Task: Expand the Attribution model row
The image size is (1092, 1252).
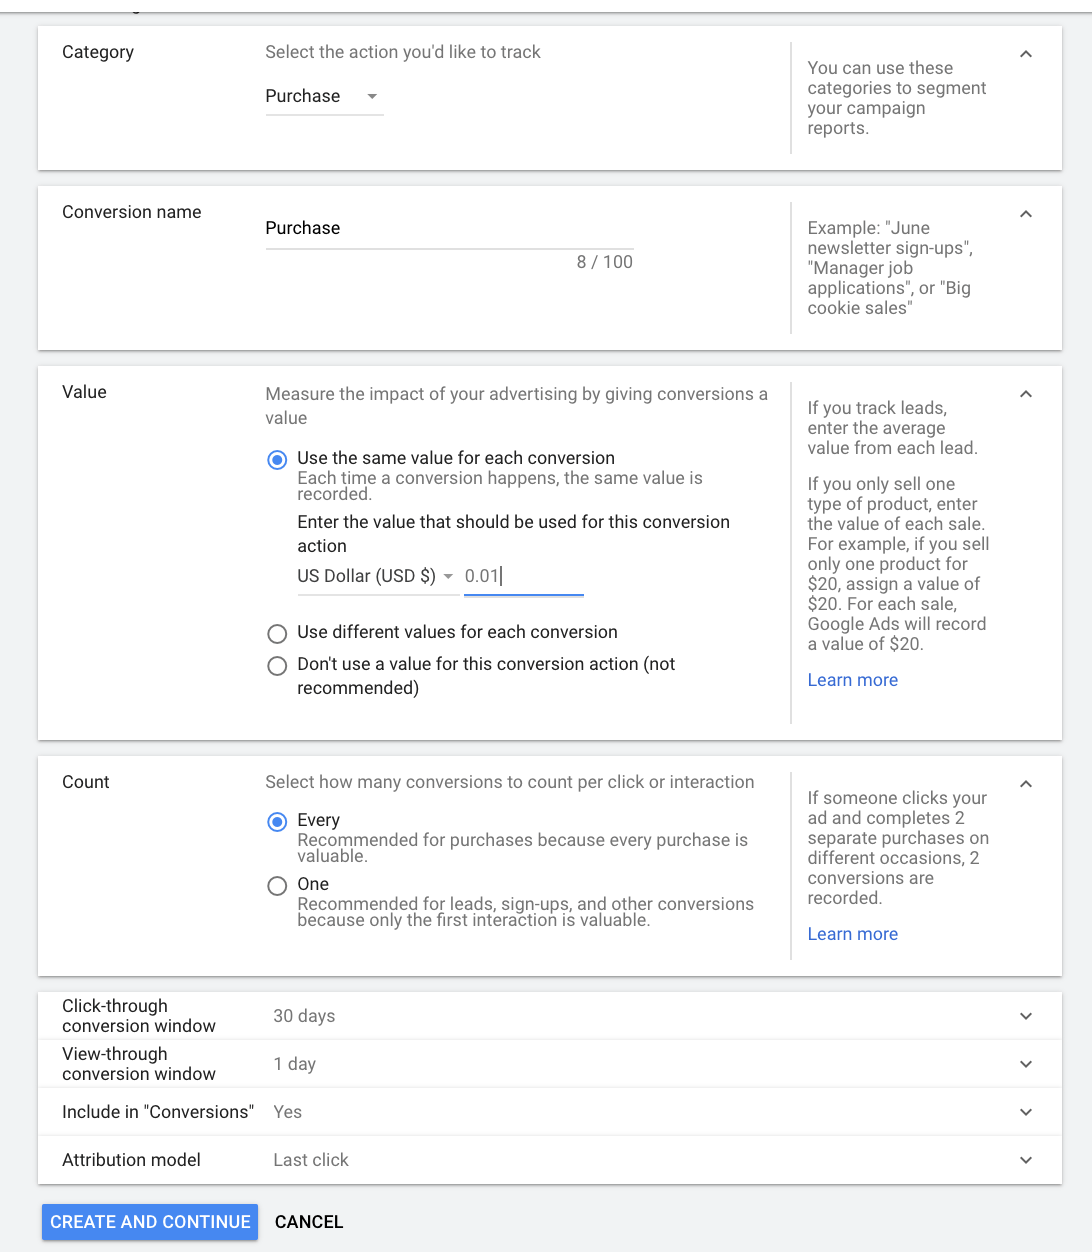Action: (x=1025, y=1159)
